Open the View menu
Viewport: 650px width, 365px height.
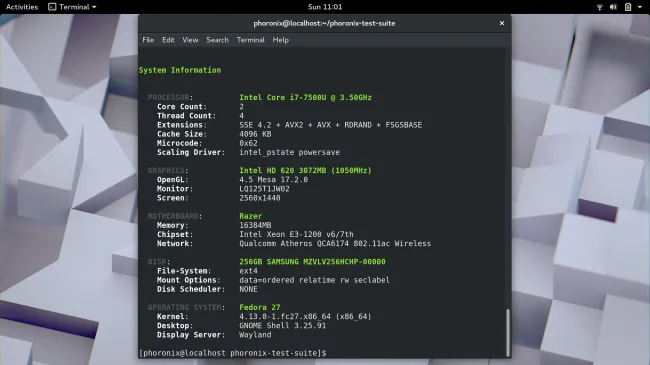coord(190,40)
